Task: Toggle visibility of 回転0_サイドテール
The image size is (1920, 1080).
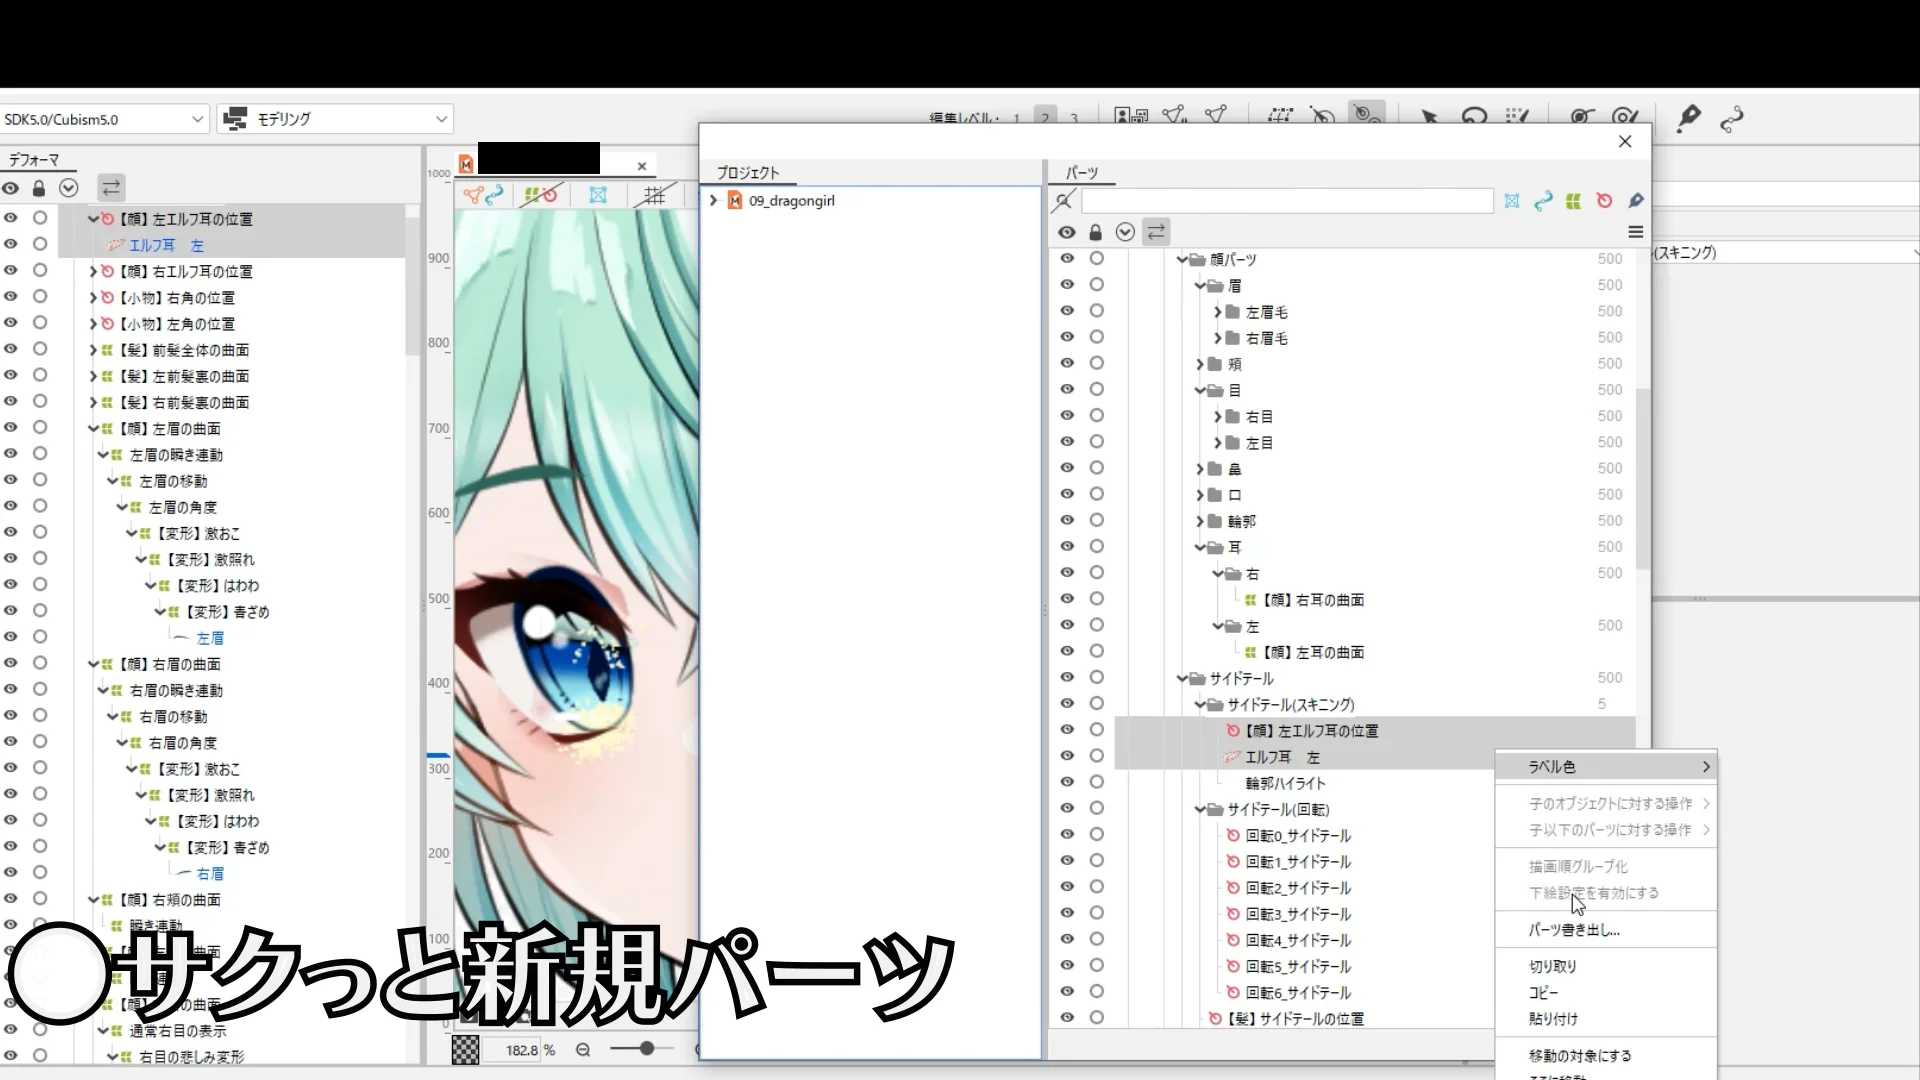Action: pyautogui.click(x=1067, y=834)
